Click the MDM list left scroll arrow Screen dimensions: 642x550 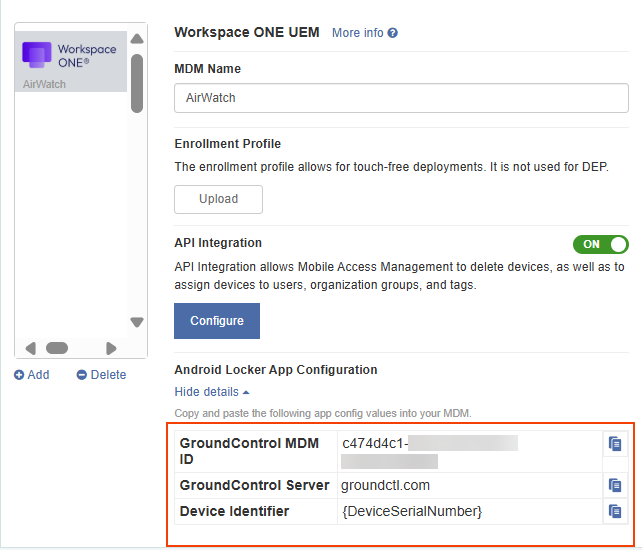[x=31, y=349]
